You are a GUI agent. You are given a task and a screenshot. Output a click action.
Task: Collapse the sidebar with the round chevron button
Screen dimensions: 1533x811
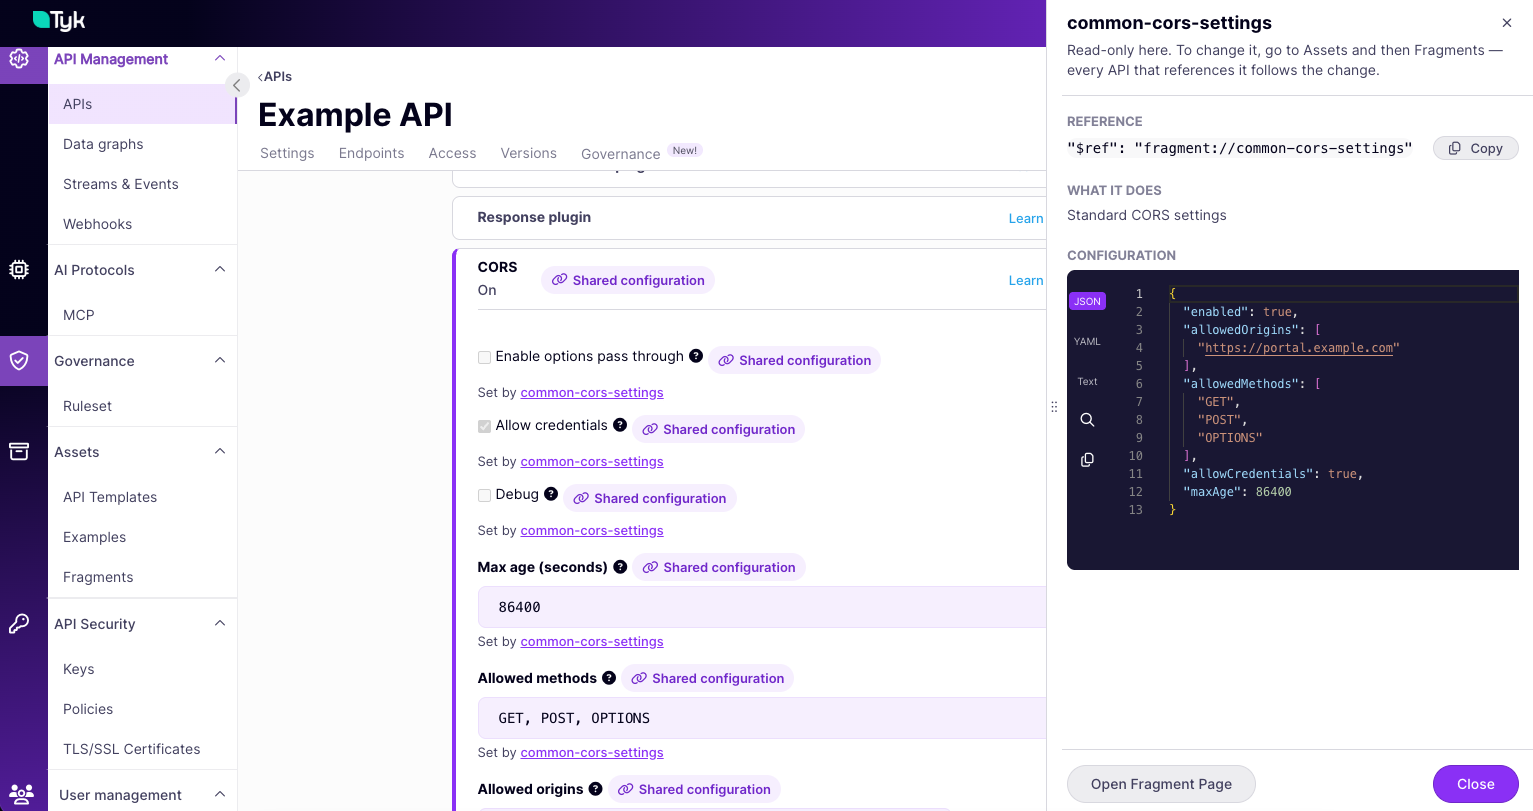(237, 85)
